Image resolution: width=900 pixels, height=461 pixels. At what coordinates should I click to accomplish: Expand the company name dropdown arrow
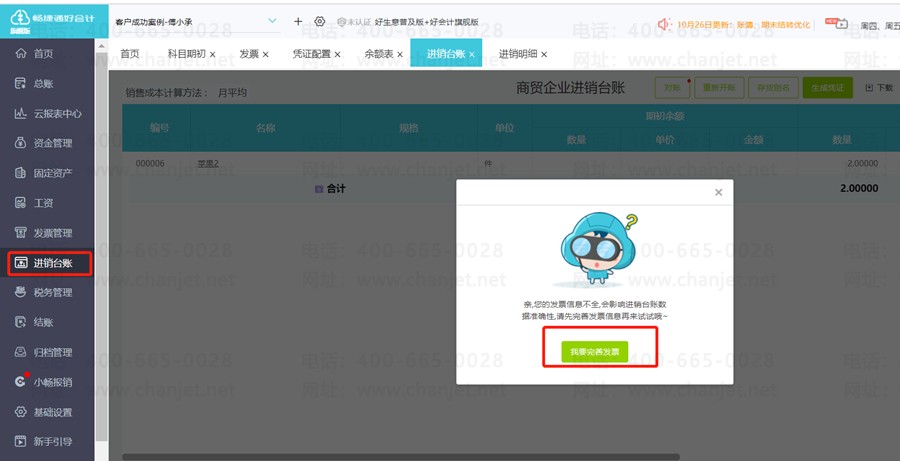point(273,21)
